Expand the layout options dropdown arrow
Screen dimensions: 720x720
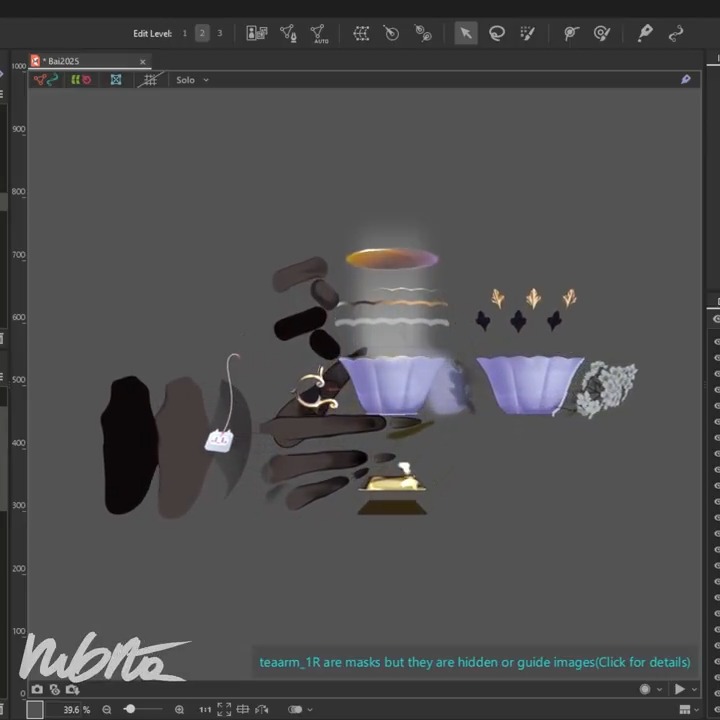697,710
